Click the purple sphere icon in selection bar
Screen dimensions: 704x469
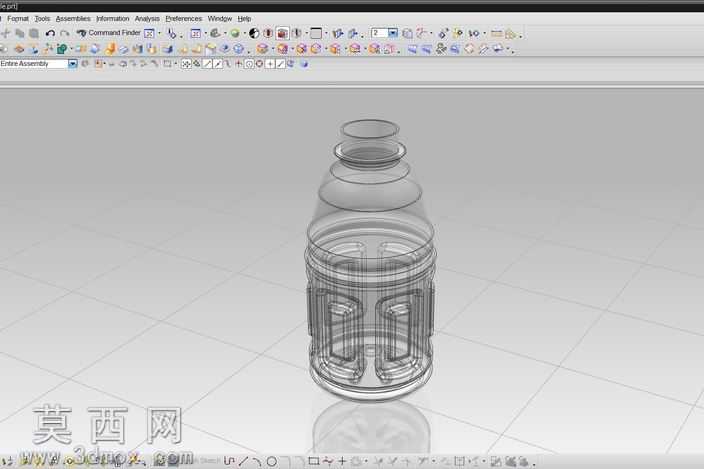point(304,64)
